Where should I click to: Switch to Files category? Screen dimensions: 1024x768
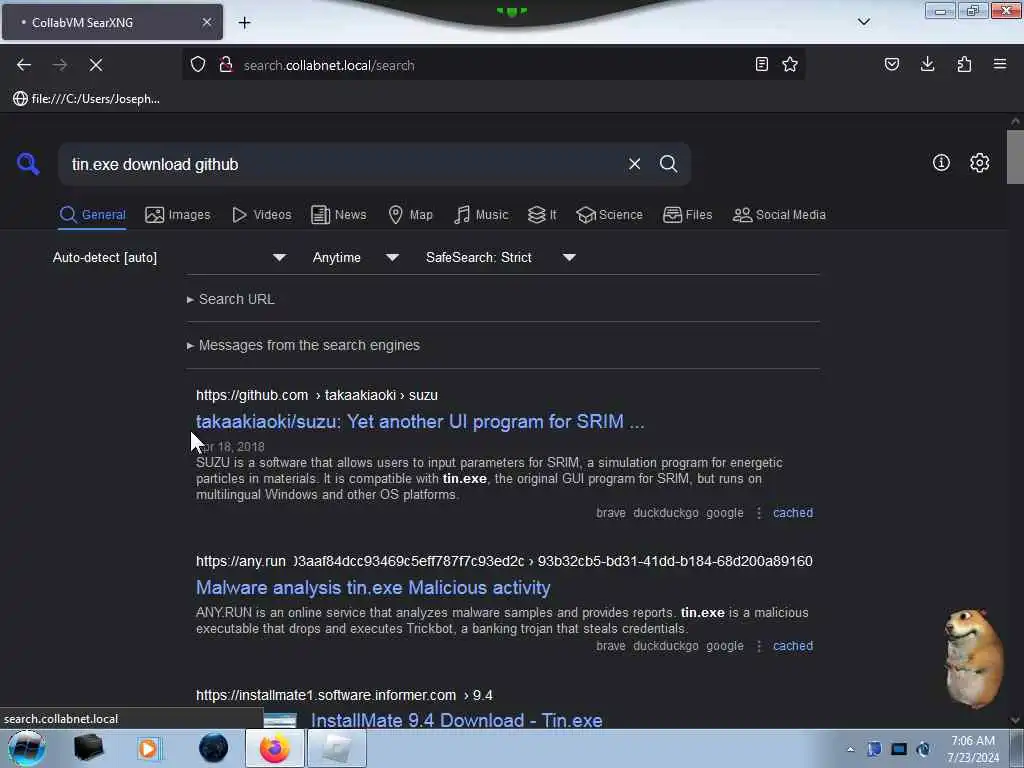[688, 215]
